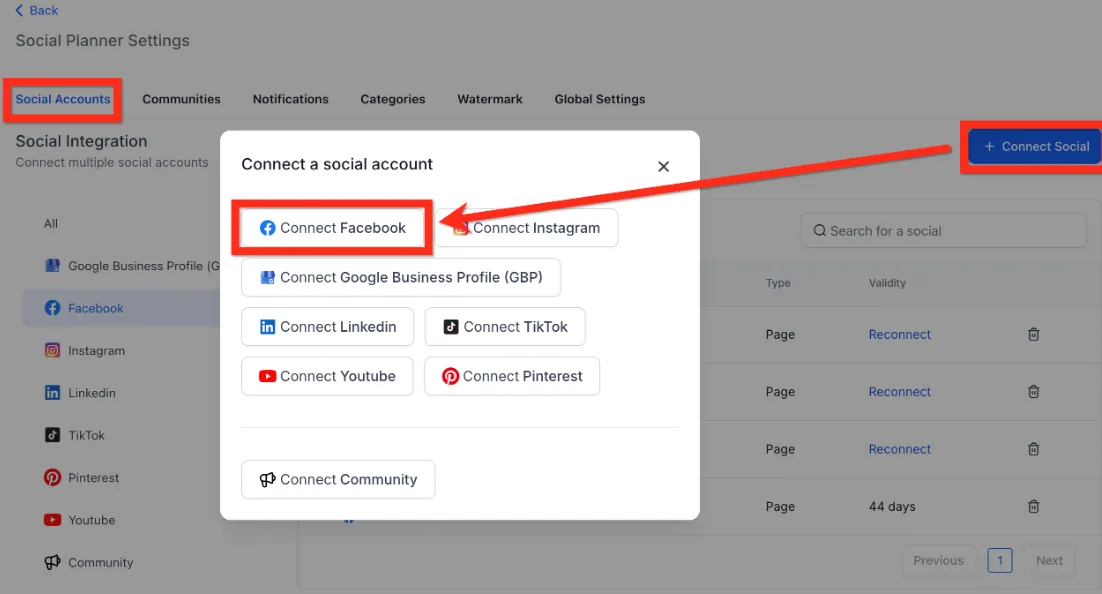
Task: Click Connect Linkedin button
Action: (x=328, y=326)
